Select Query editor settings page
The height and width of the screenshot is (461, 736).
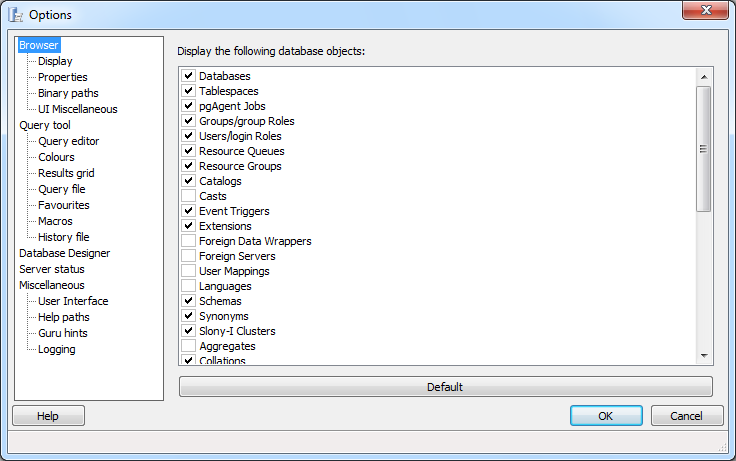point(68,141)
